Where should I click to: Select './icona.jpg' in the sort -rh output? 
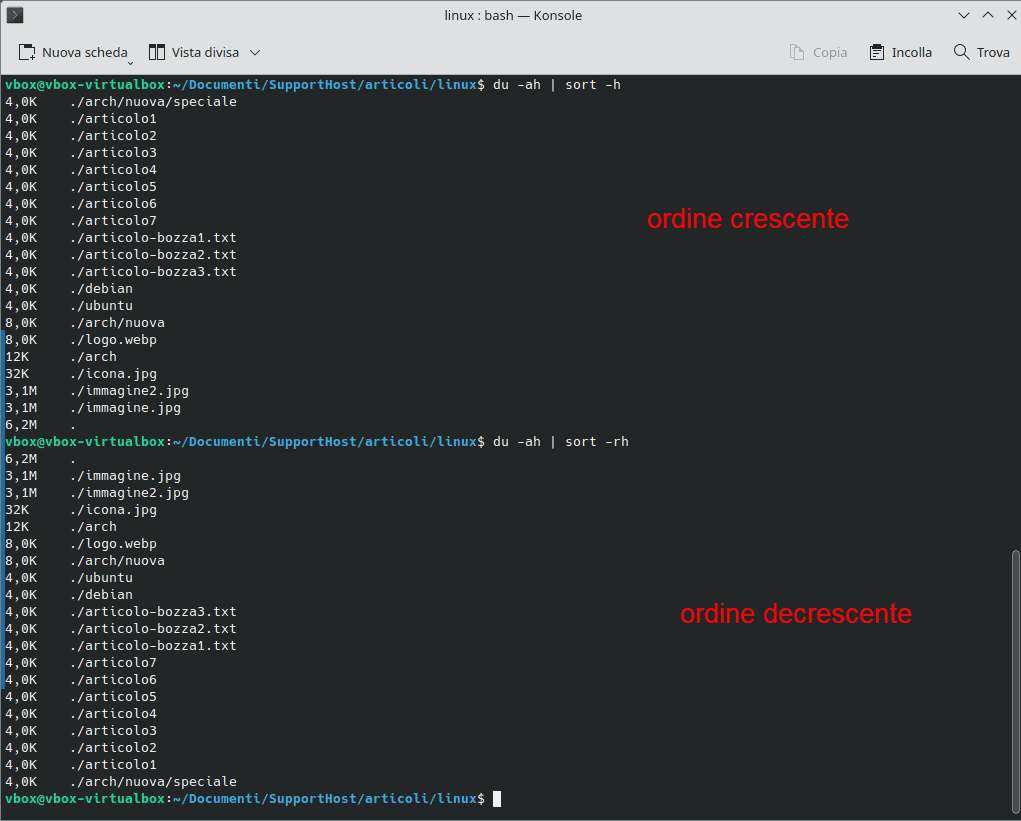click(x=113, y=510)
